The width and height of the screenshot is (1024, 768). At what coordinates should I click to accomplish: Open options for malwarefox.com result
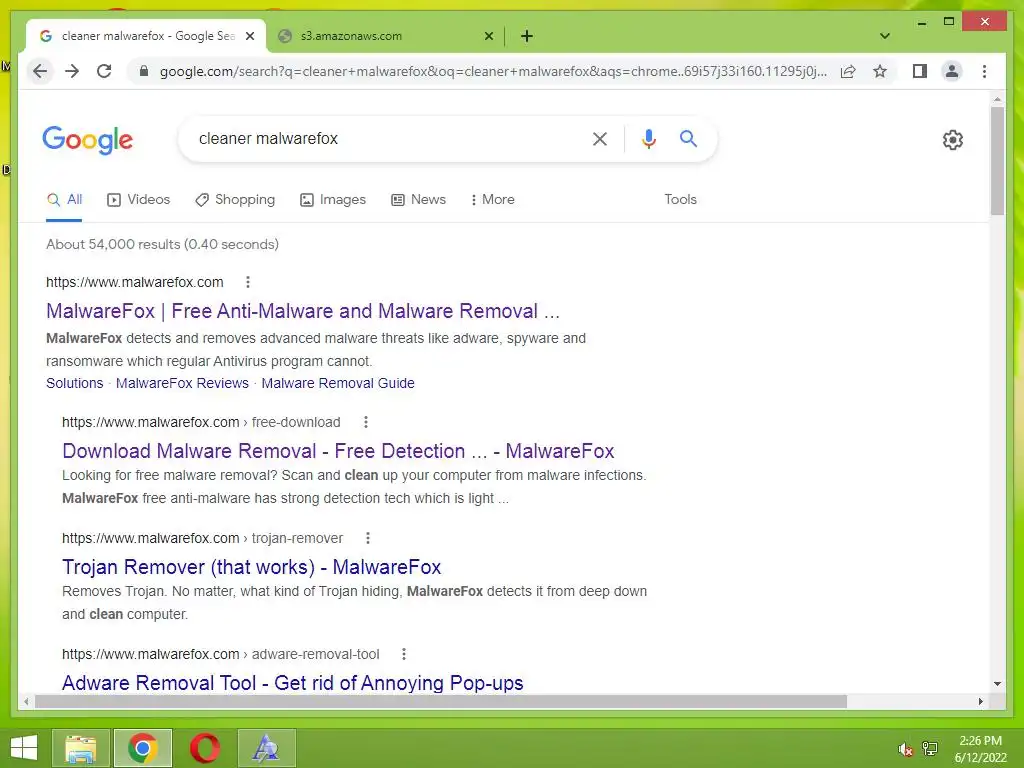coord(248,282)
